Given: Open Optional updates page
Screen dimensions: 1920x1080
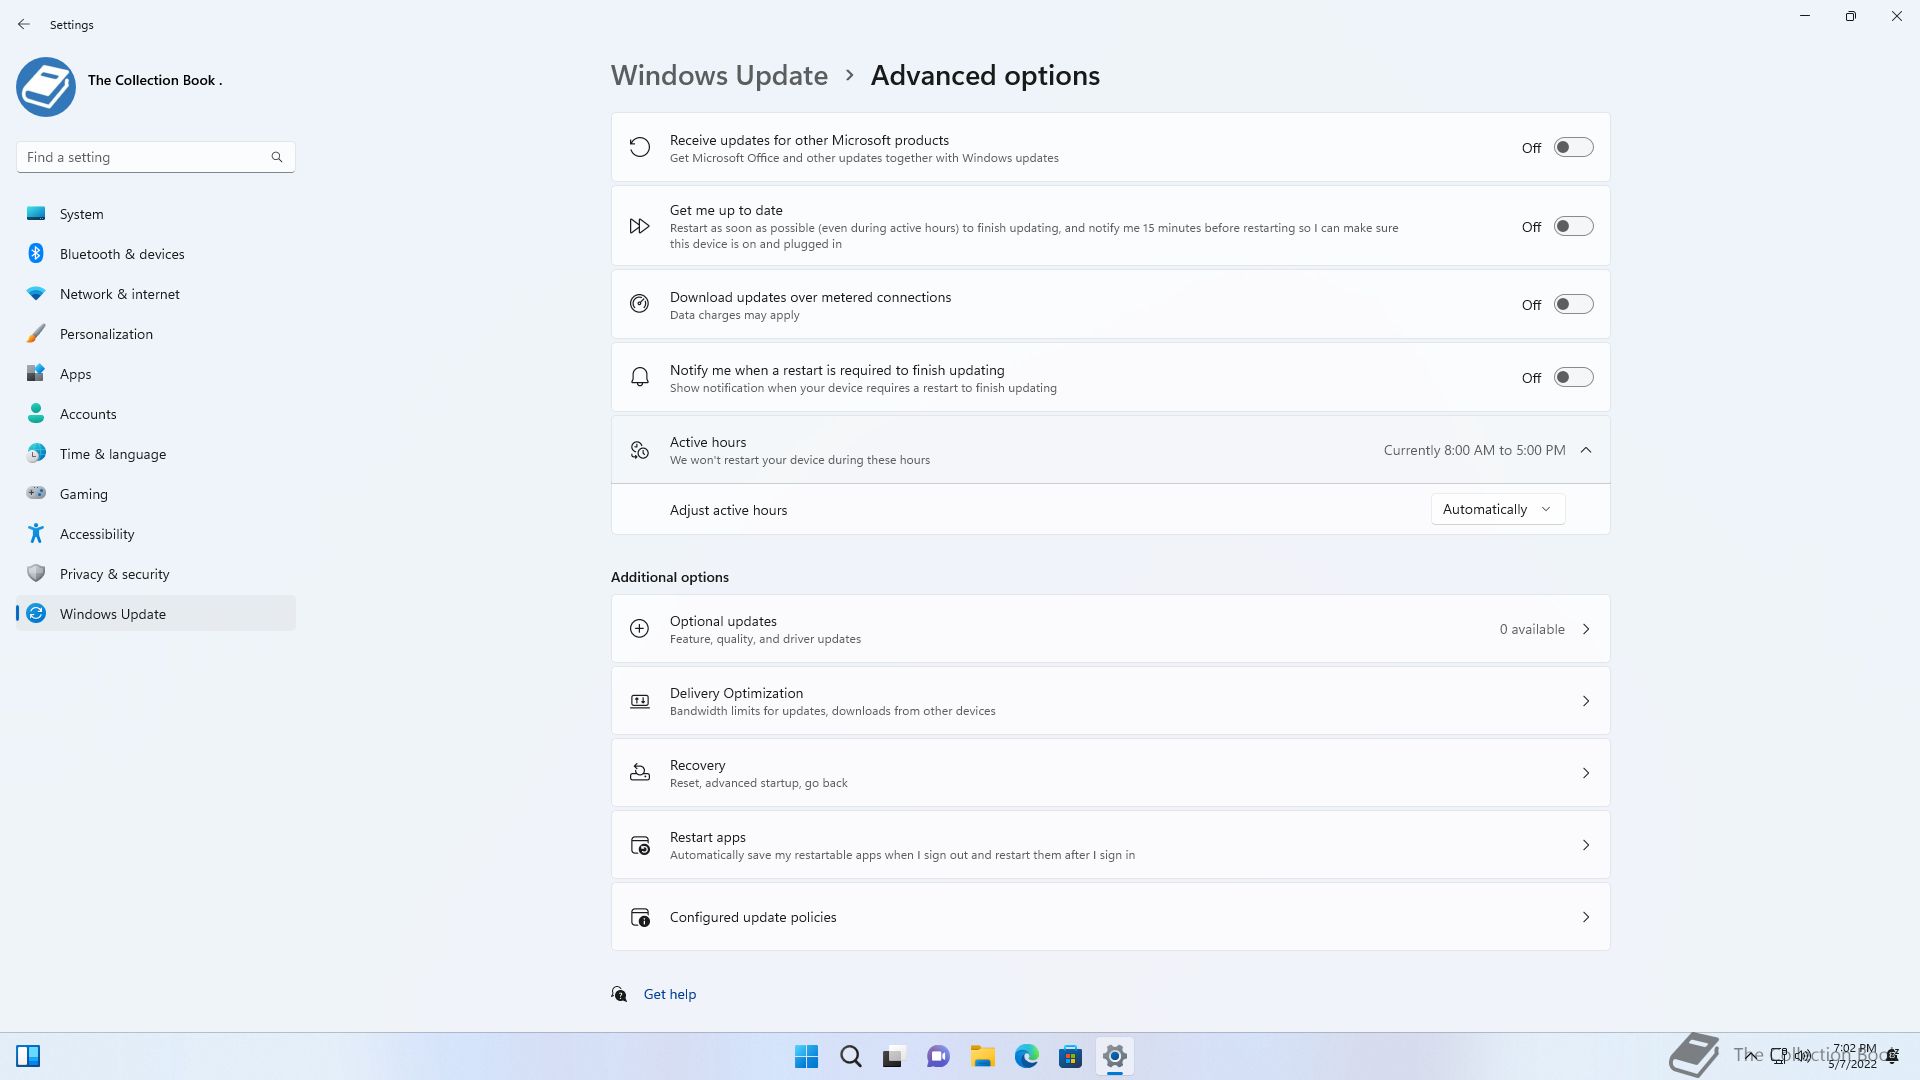Looking at the screenshot, I should pyautogui.click(x=1110, y=629).
